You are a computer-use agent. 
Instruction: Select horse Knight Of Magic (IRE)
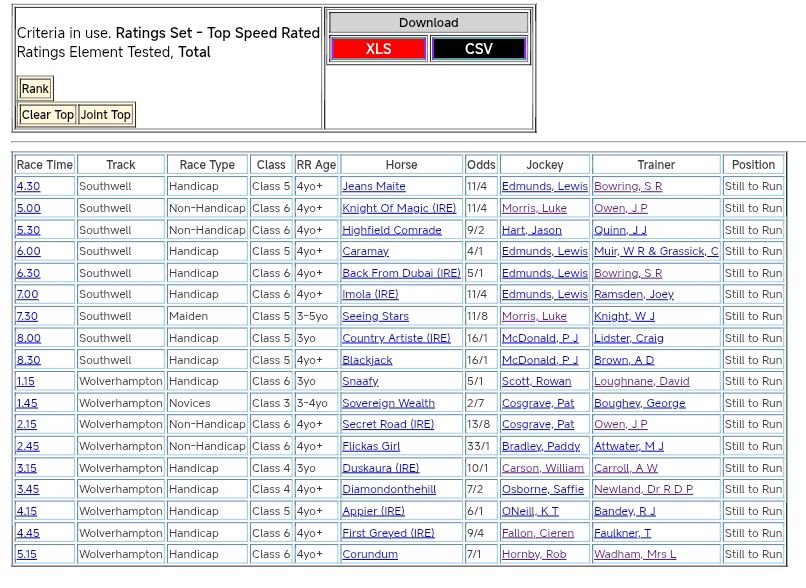(x=398, y=208)
